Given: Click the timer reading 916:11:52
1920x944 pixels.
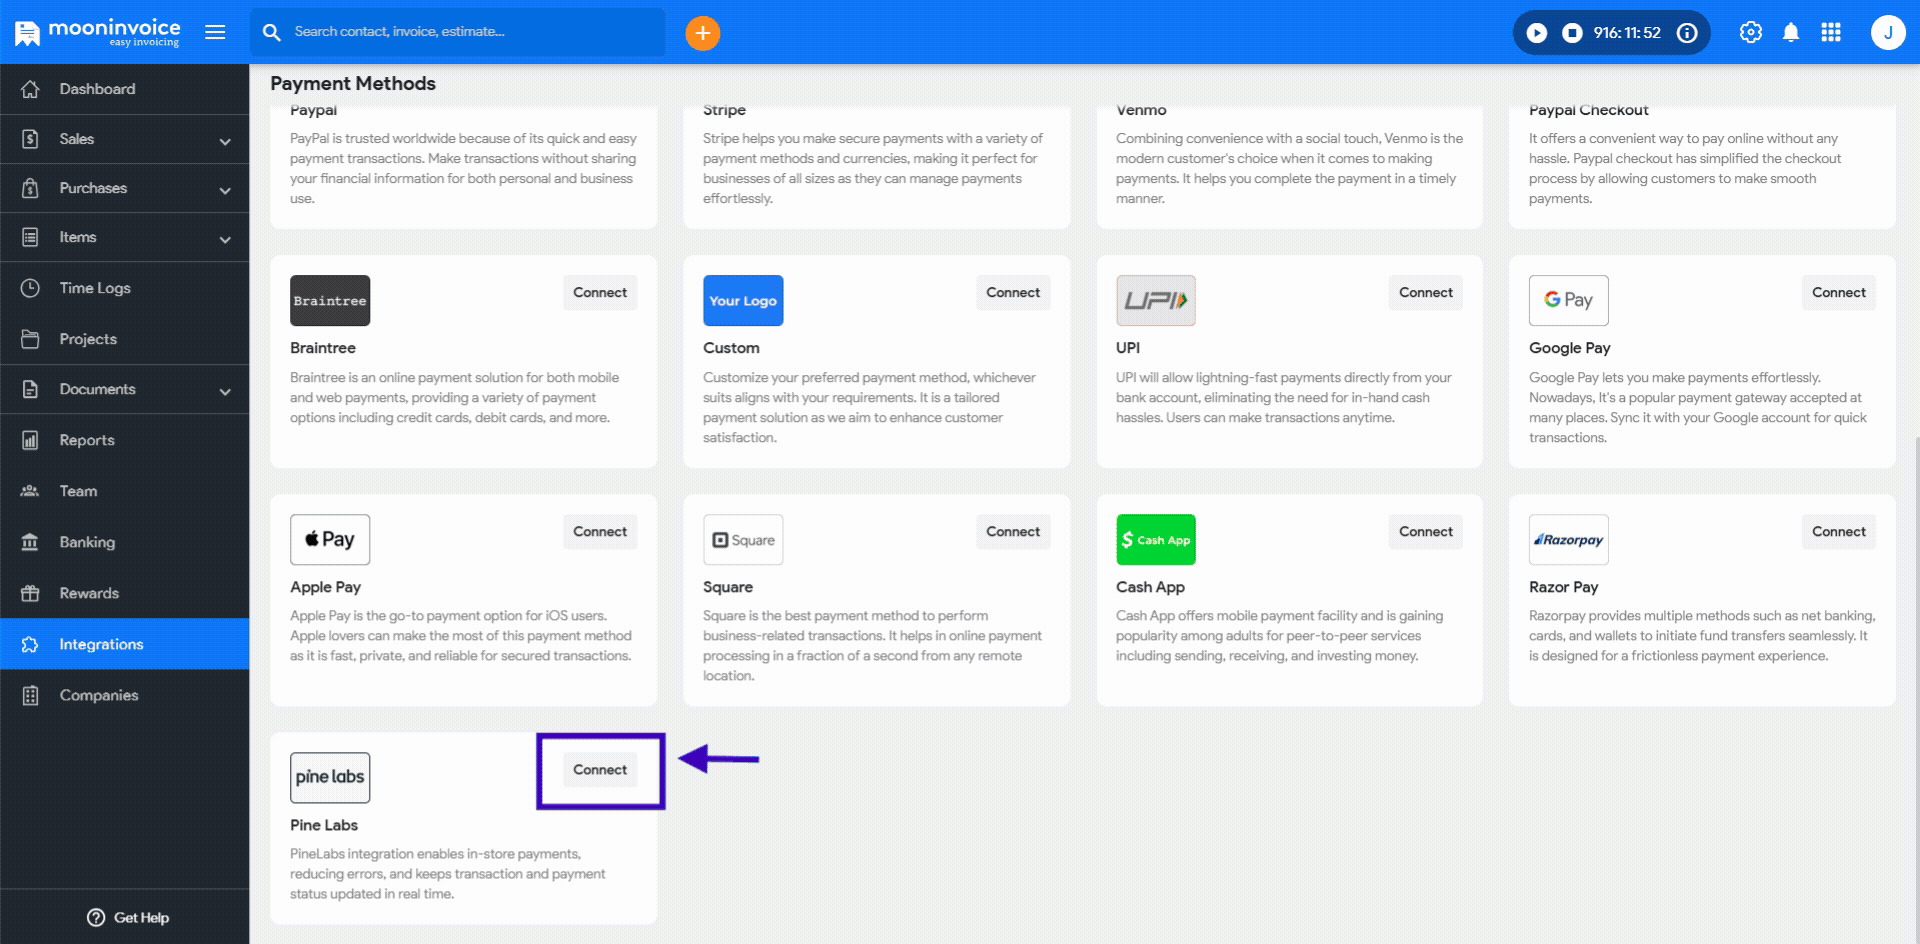Looking at the screenshot, I should pyautogui.click(x=1627, y=33).
